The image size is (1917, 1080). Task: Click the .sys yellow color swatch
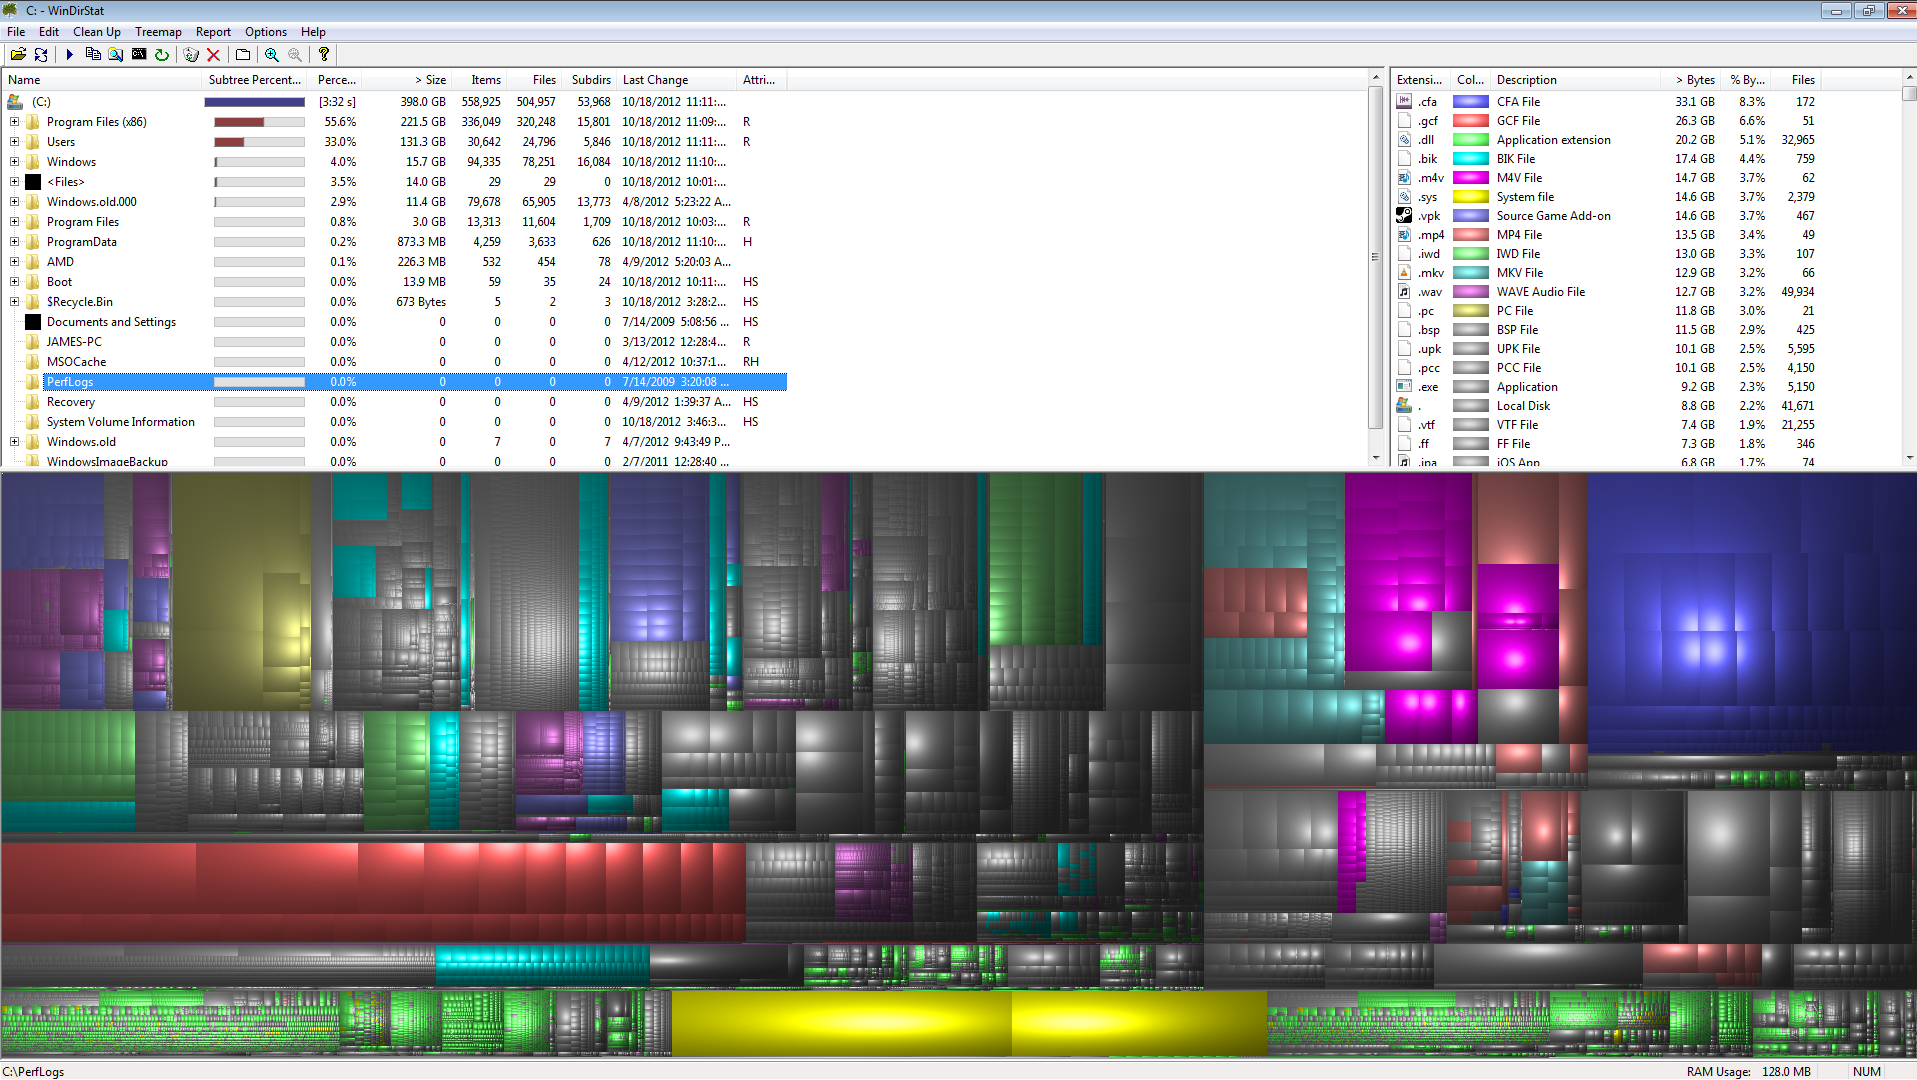(x=1470, y=197)
